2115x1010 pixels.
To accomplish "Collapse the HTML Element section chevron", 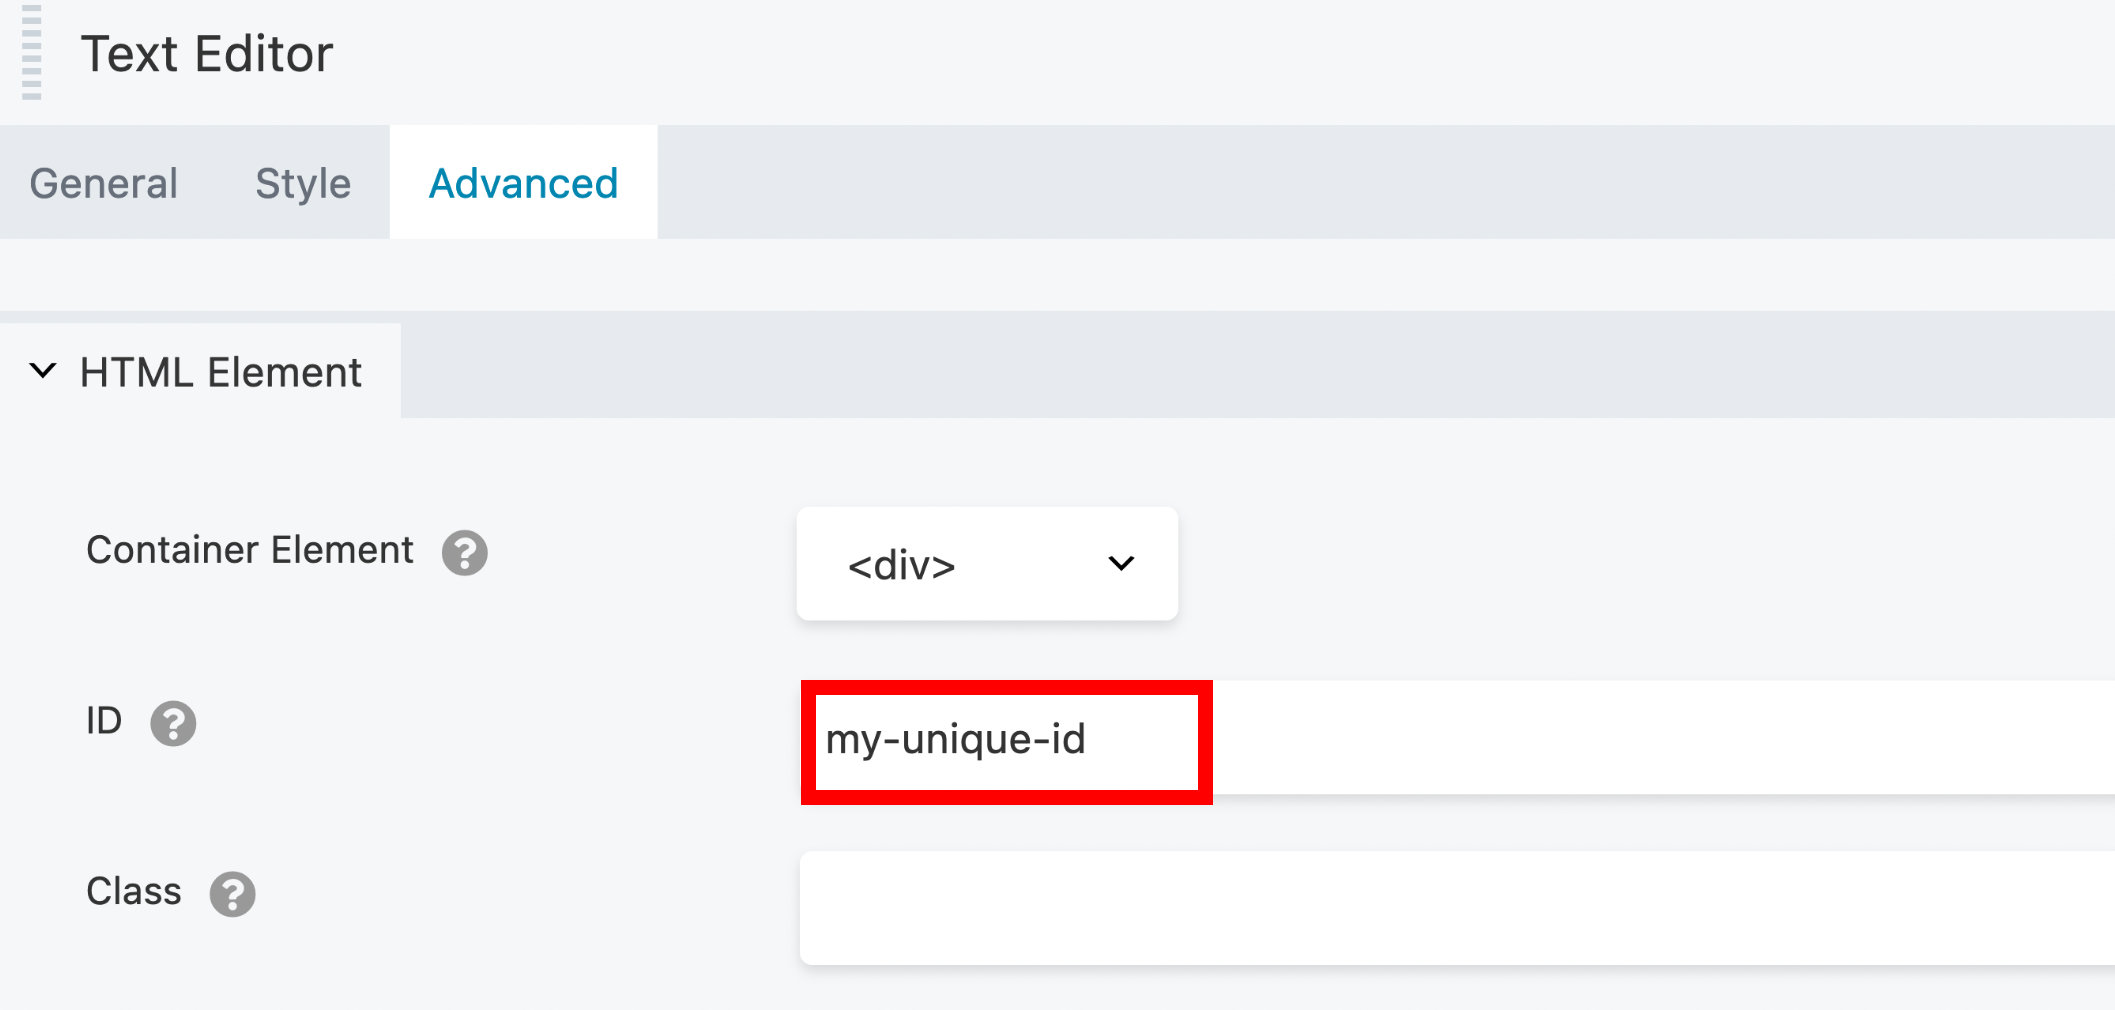I will [43, 371].
